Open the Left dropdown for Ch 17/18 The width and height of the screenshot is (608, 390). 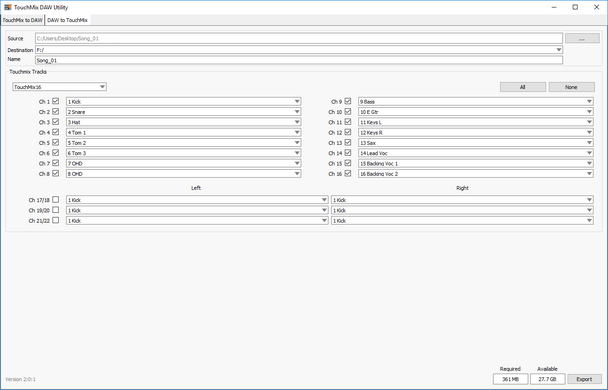tap(197, 200)
